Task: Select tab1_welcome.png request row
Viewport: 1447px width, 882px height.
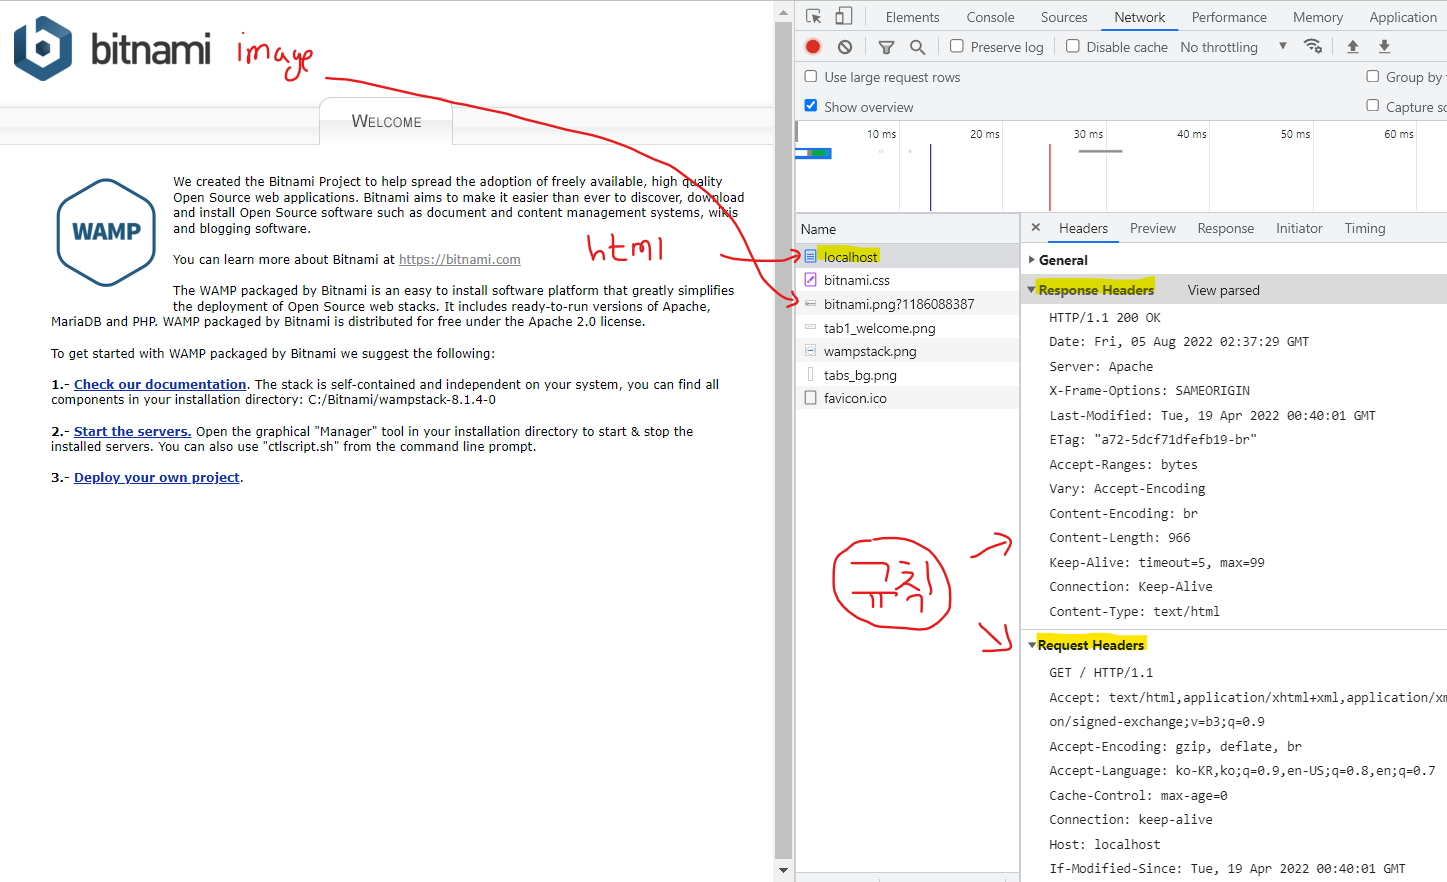Action: [907, 328]
